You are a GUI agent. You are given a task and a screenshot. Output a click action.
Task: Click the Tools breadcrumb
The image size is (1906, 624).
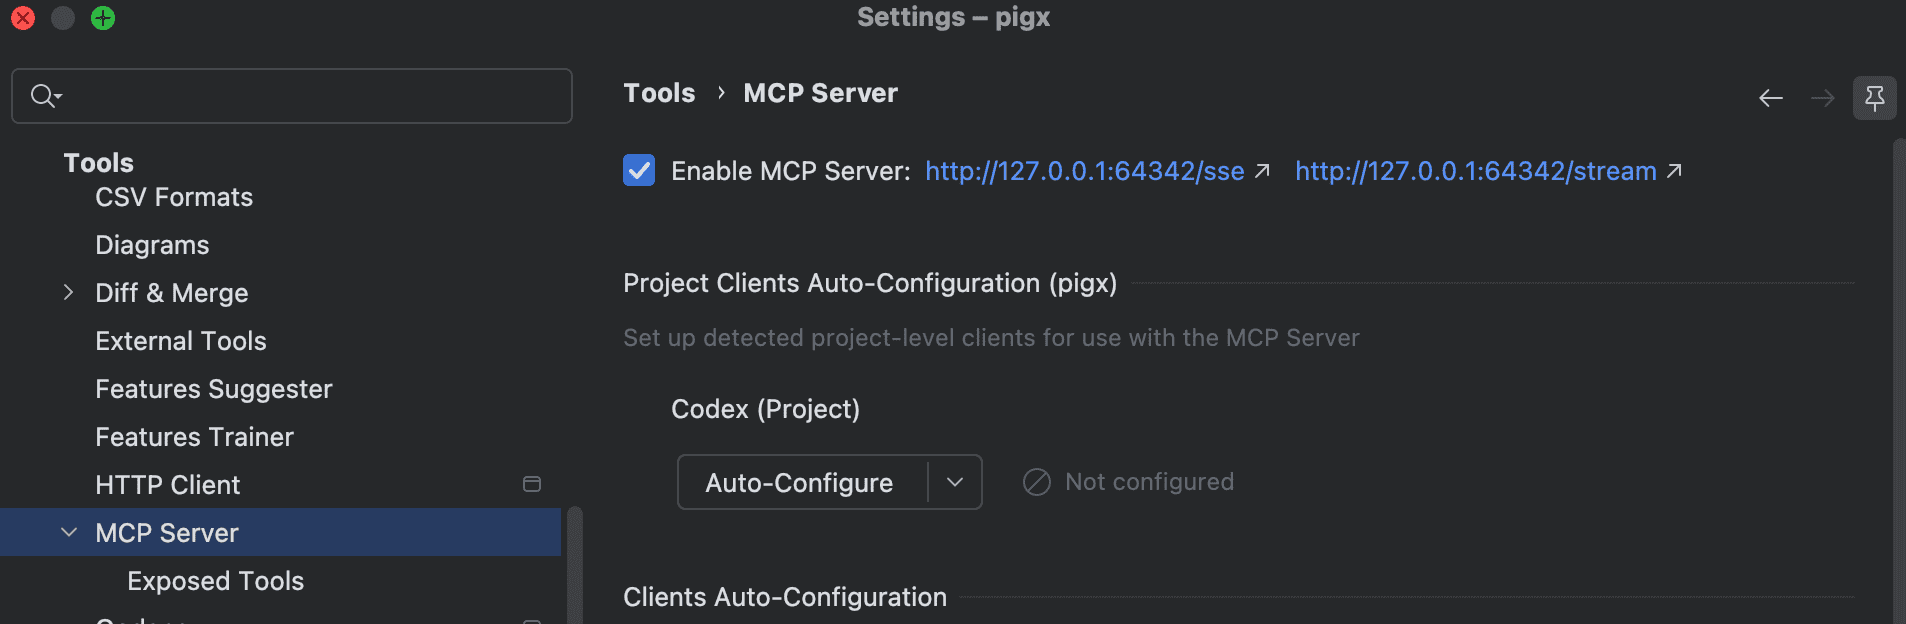click(x=659, y=93)
